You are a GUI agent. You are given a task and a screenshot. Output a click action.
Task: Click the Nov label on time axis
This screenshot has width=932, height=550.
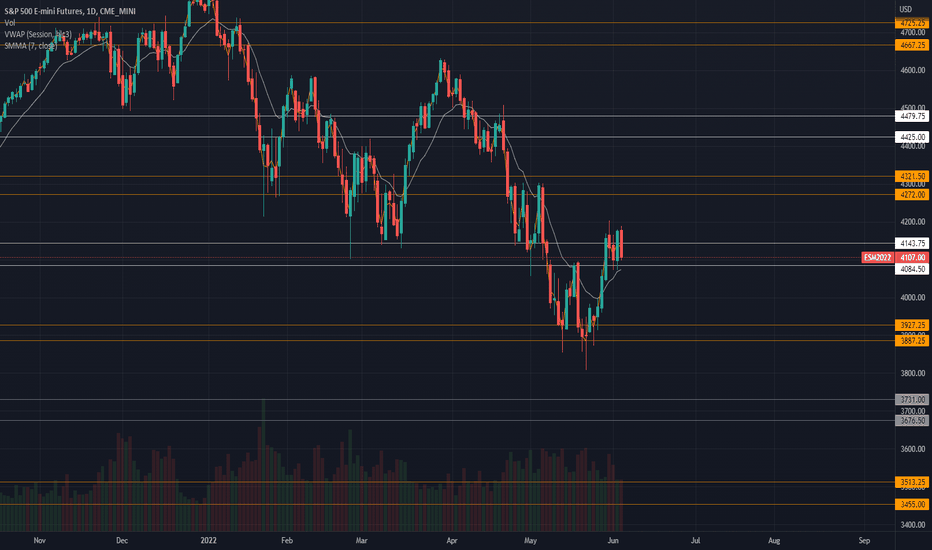coord(40,540)
